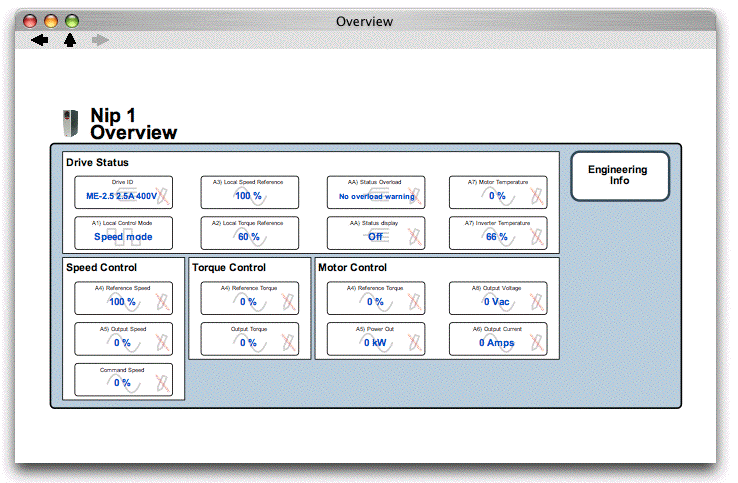
Task: Click the up arrow navigation icon
Action: click(70, 40)
